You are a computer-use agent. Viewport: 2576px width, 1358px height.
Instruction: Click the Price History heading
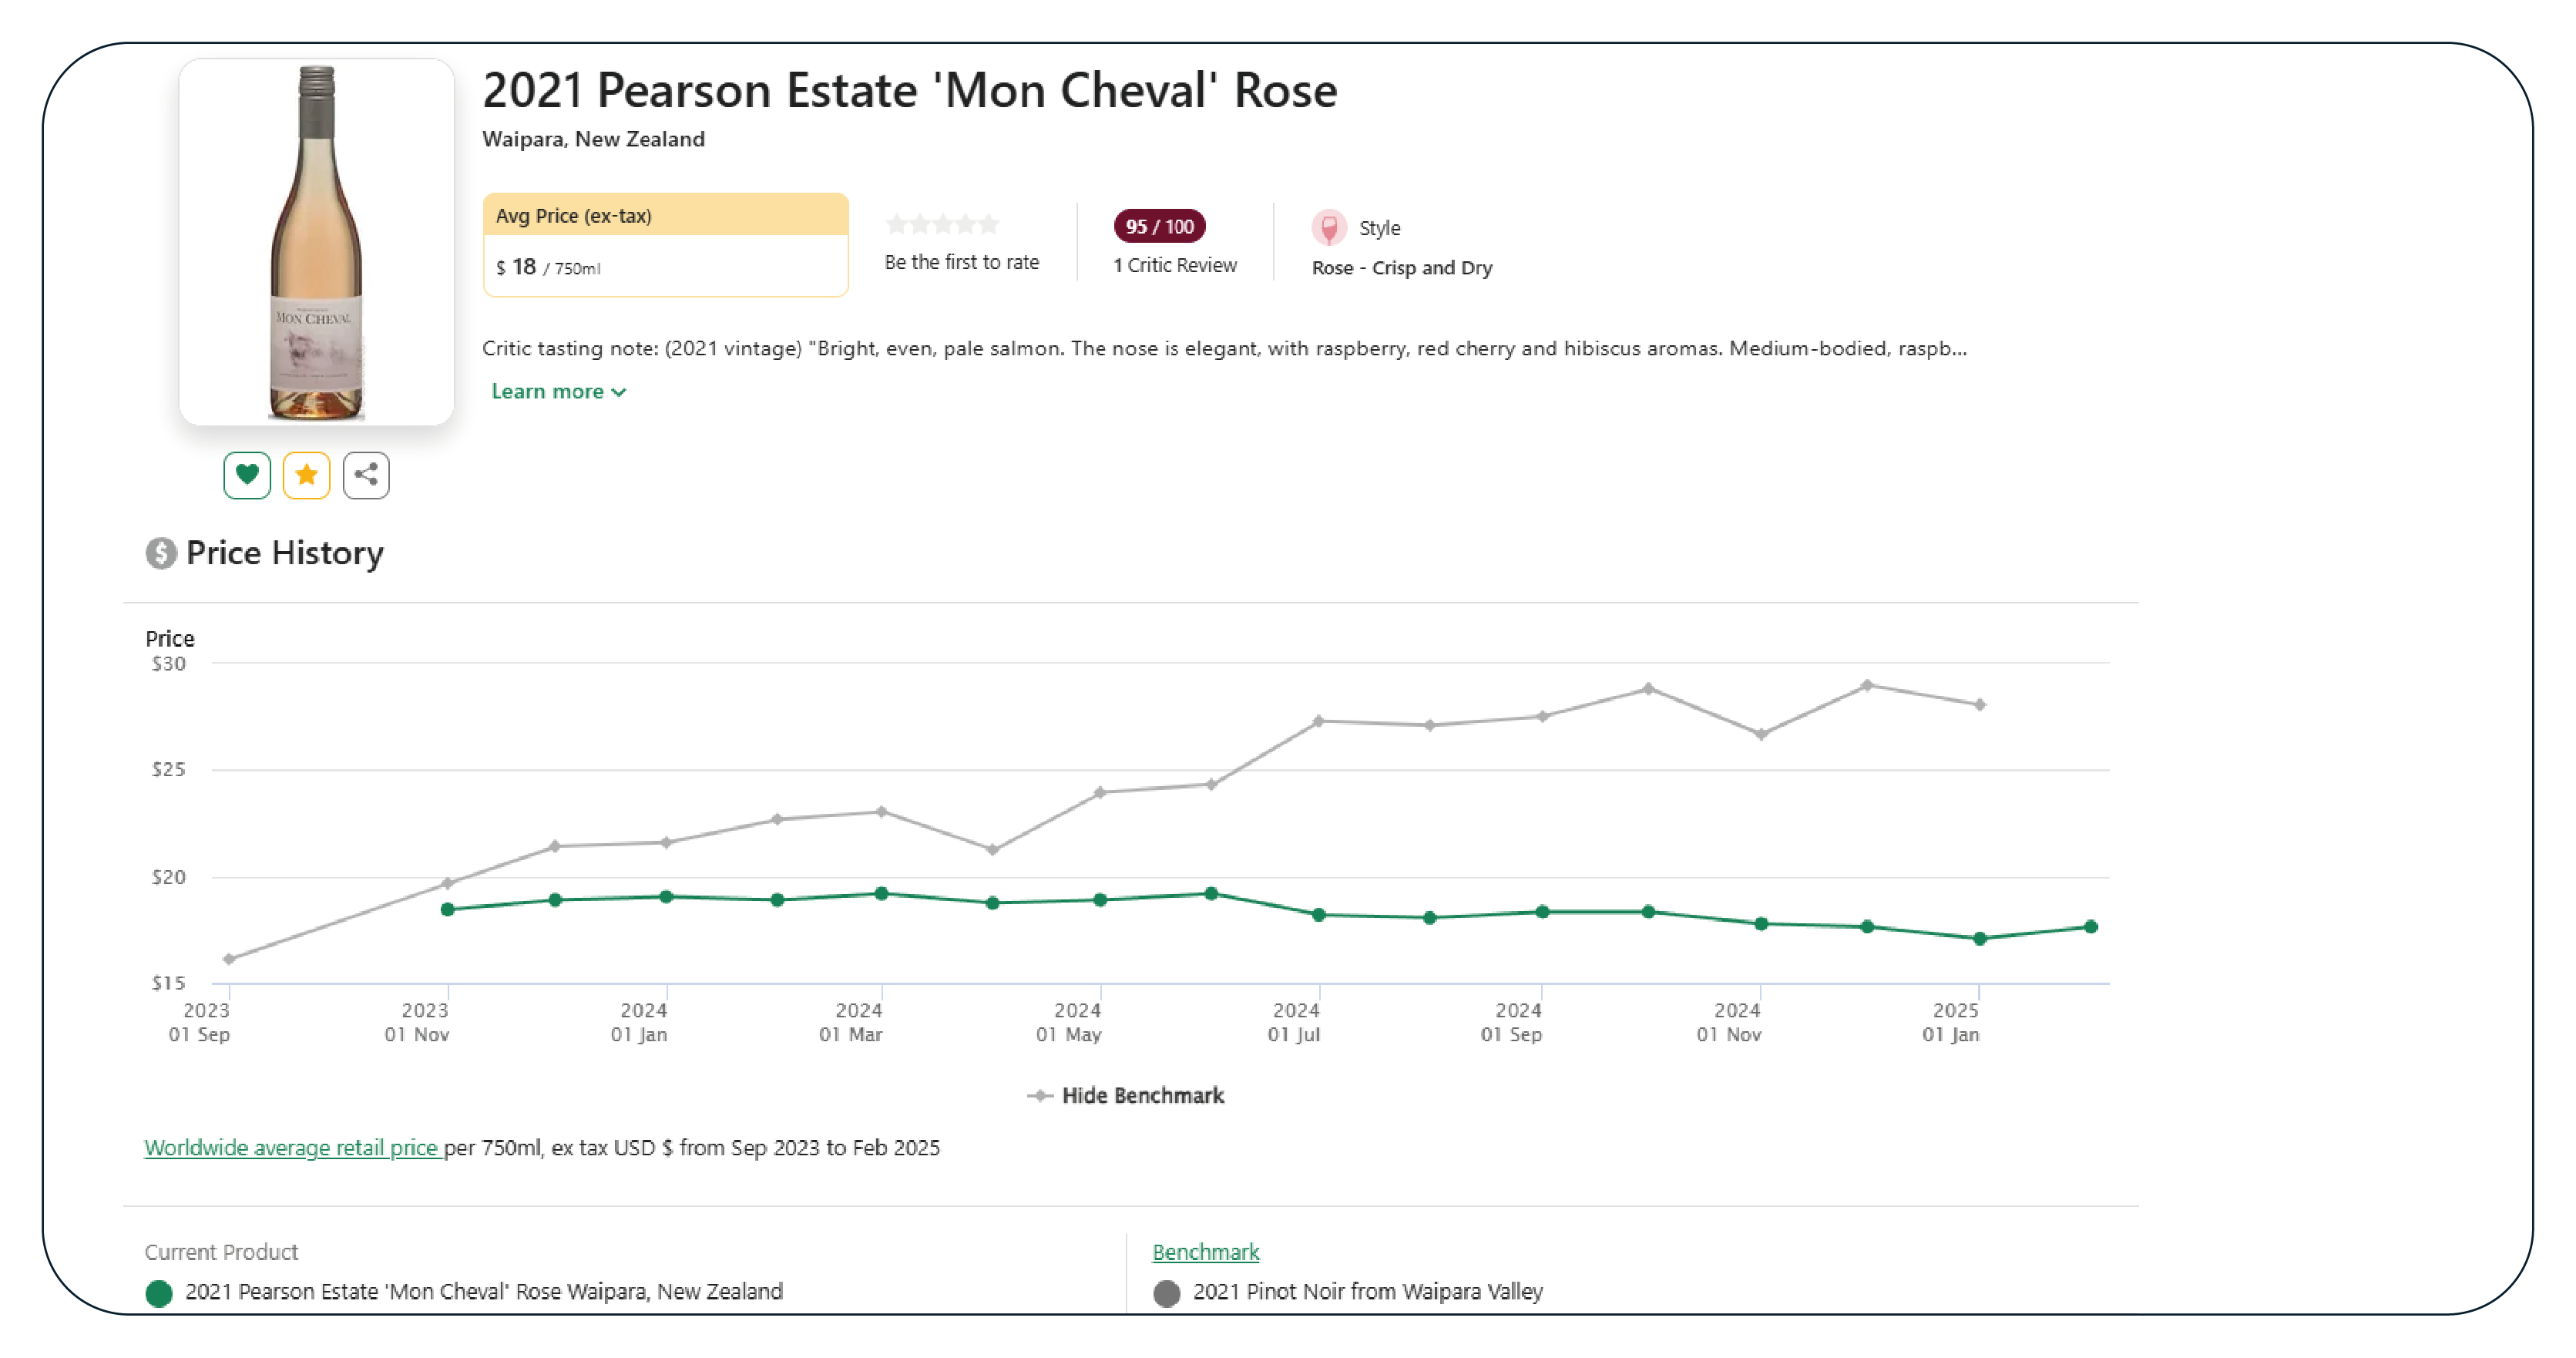[x=285, y=553]
